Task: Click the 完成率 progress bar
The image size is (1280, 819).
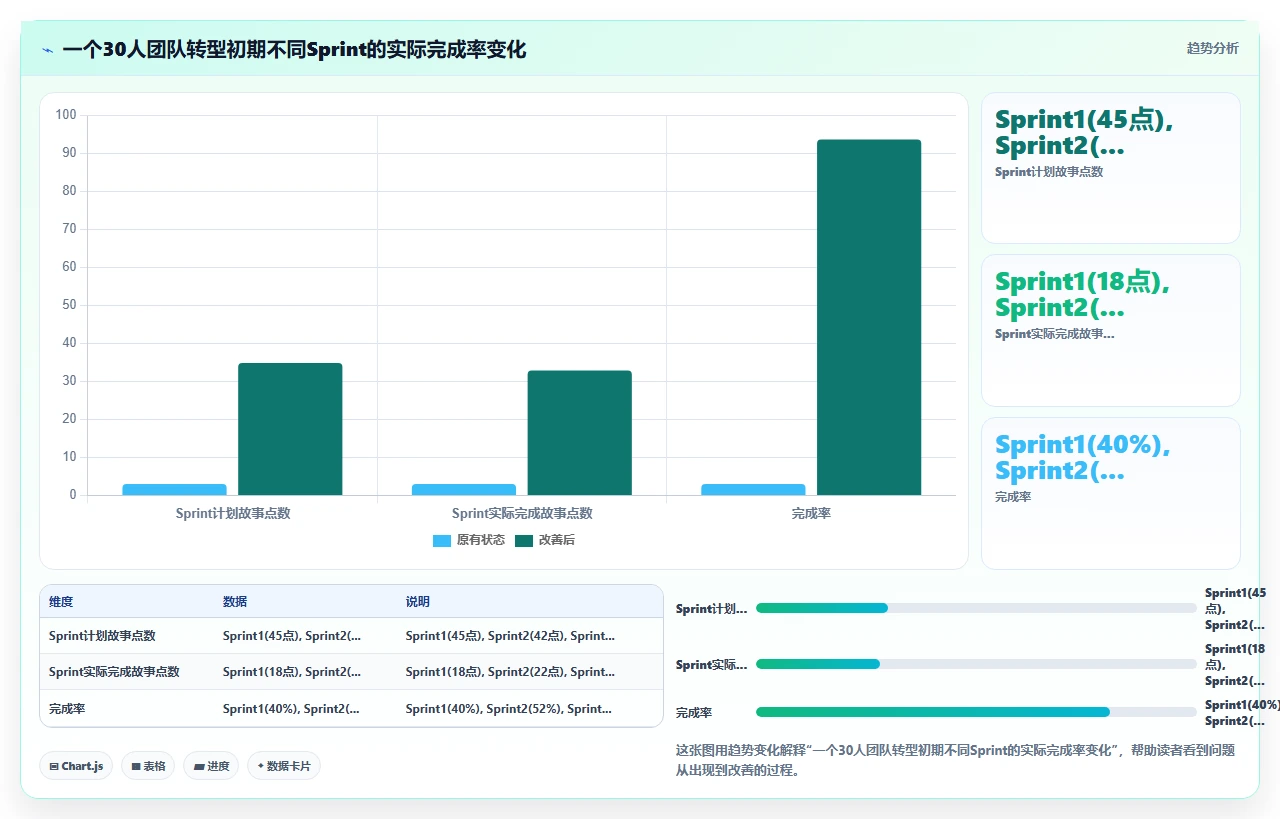Action: tap(976, 712)
